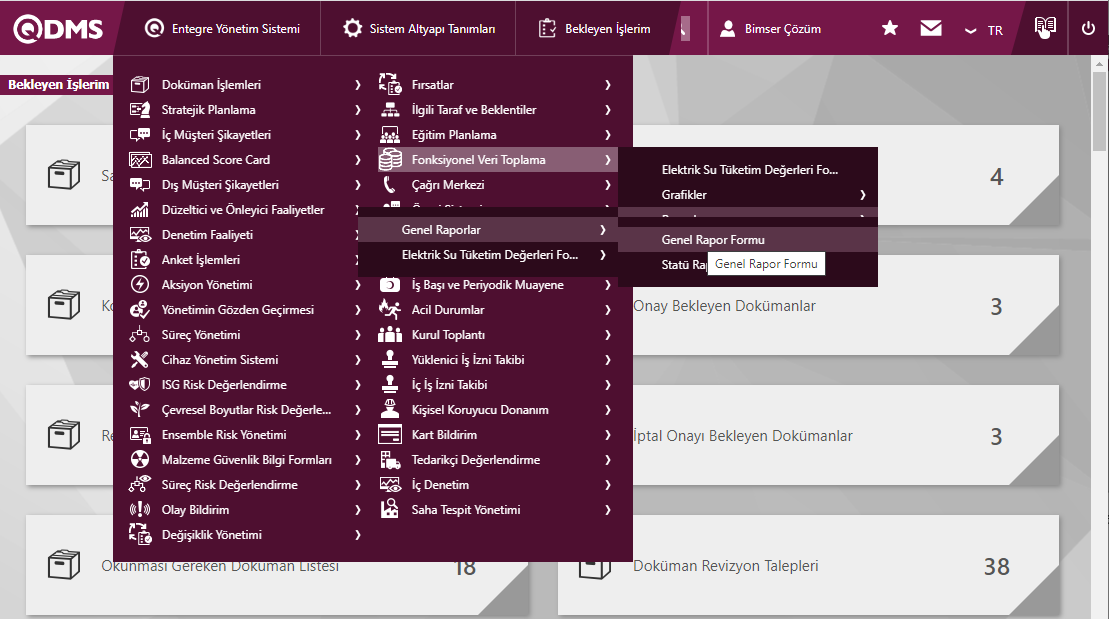
Task: Expand the Grafikler submenu arrow
Action: click(x=863, y=195)
